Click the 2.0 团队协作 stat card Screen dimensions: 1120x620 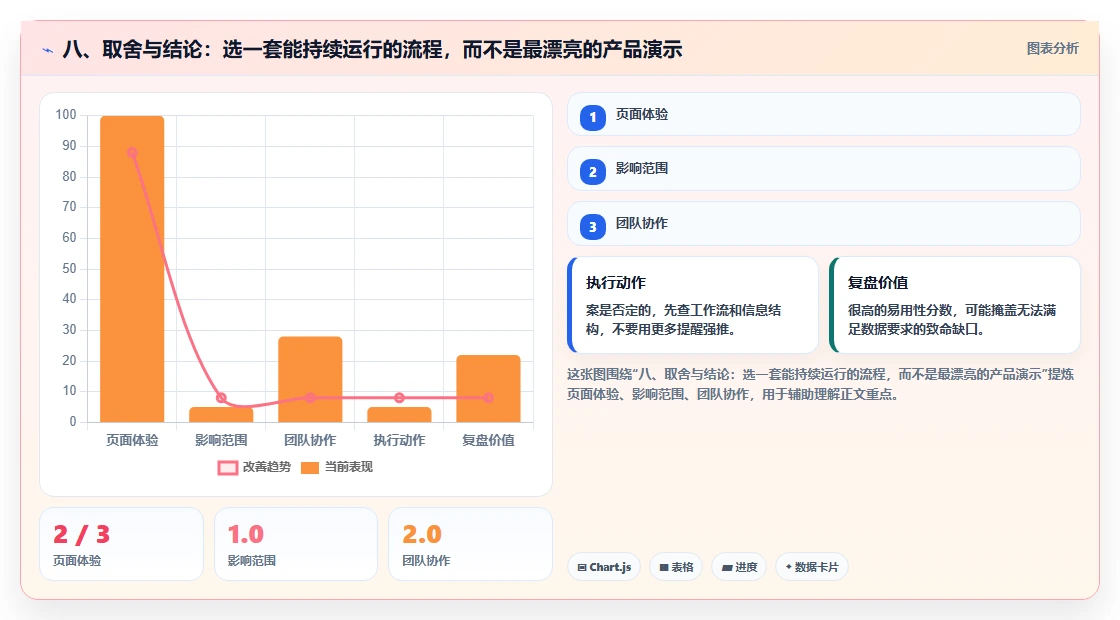pos(471,544)
